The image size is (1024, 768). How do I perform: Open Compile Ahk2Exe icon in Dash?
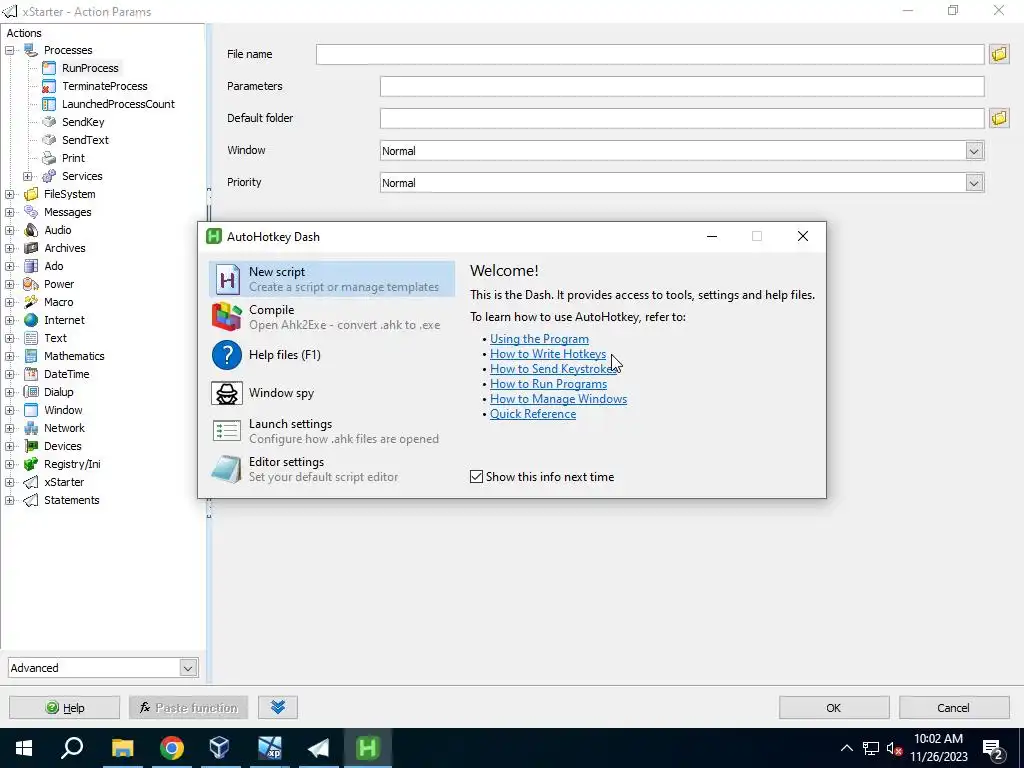point(227,317)
